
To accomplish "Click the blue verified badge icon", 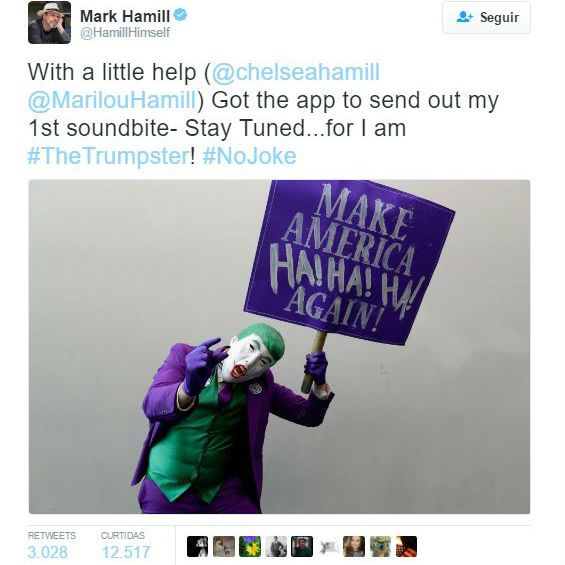I will click(180, 15).
